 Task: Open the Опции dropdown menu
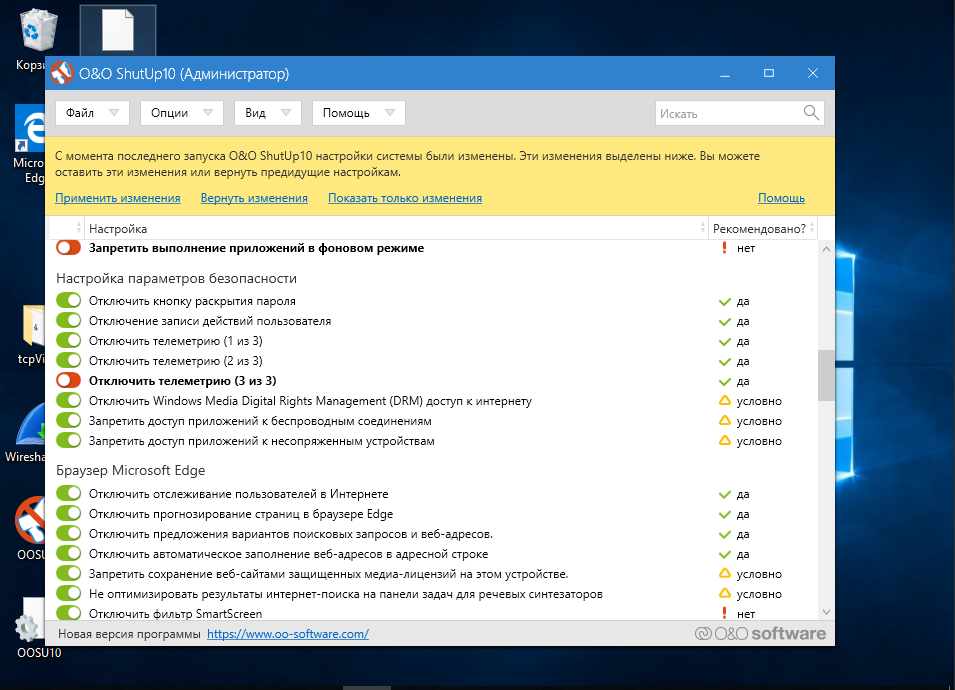[x=181, y=113]
